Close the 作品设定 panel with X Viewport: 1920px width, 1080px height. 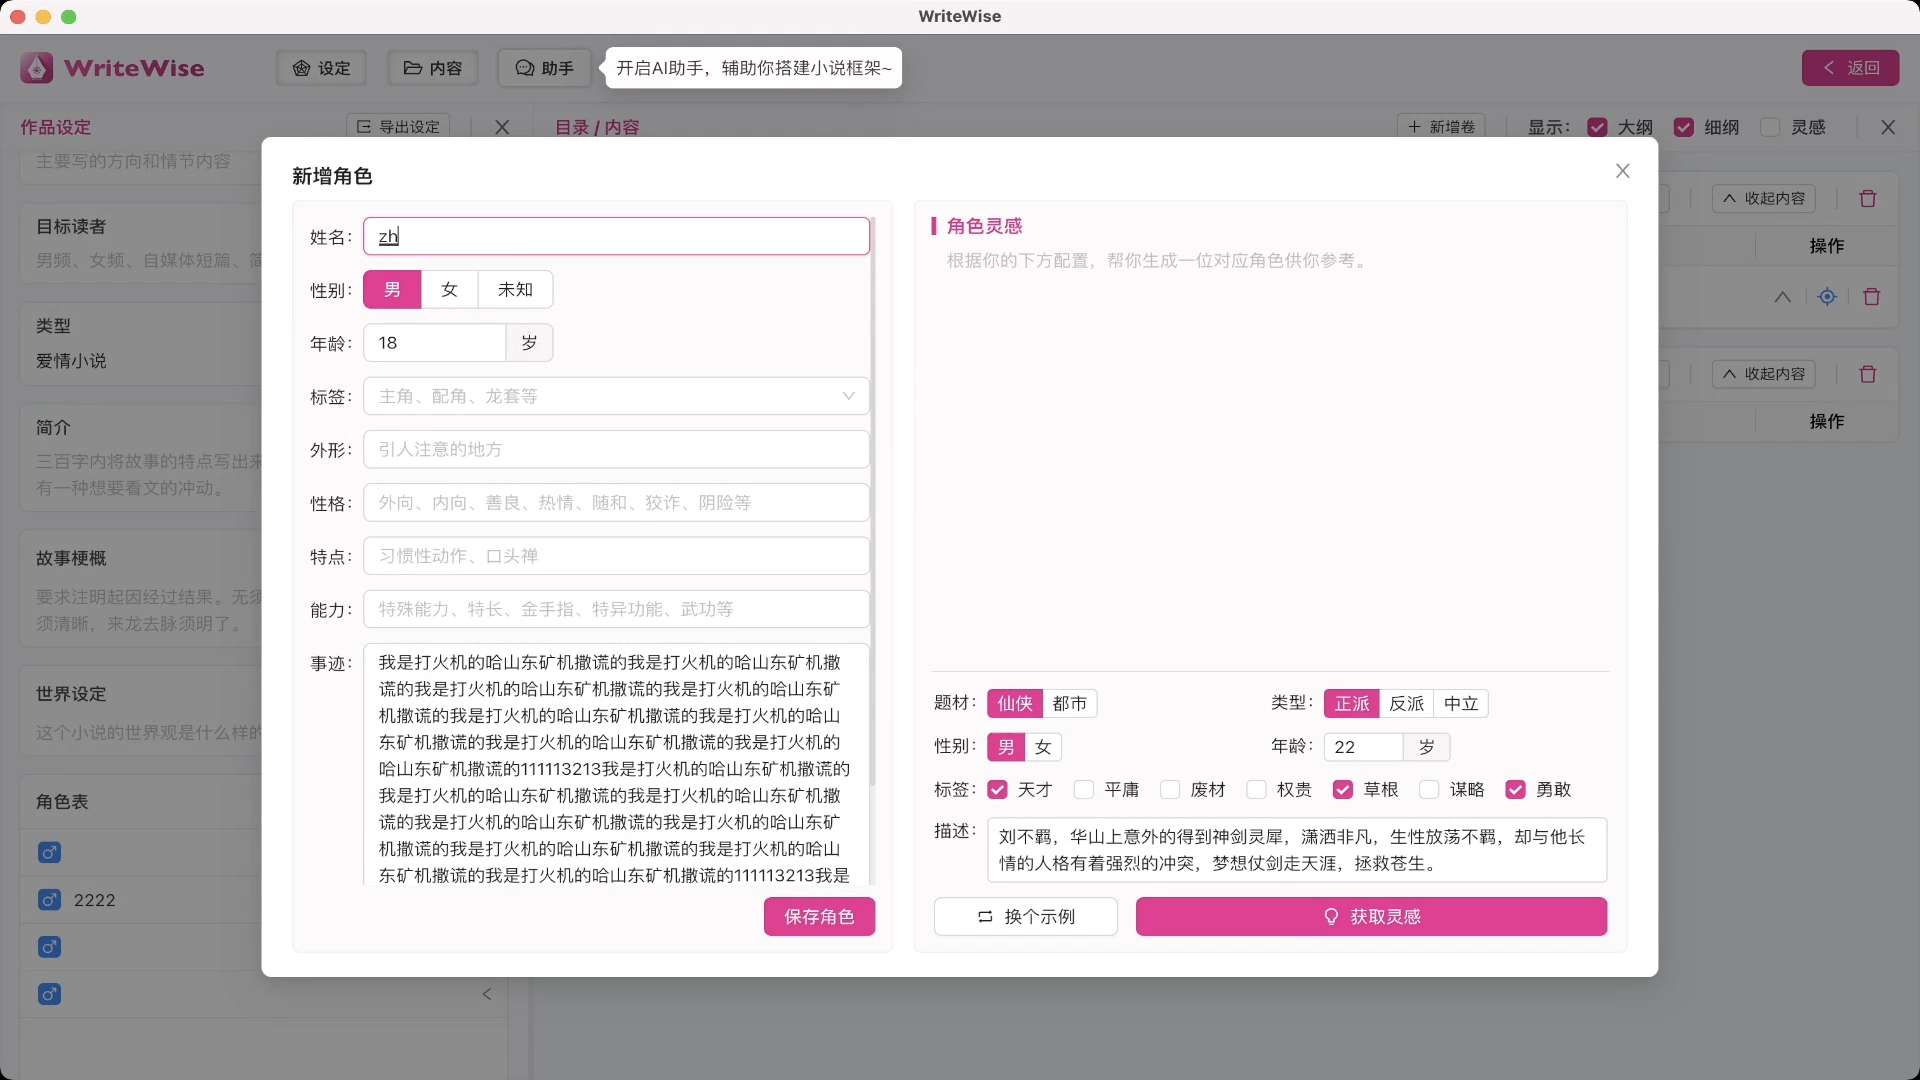(502, 127)
